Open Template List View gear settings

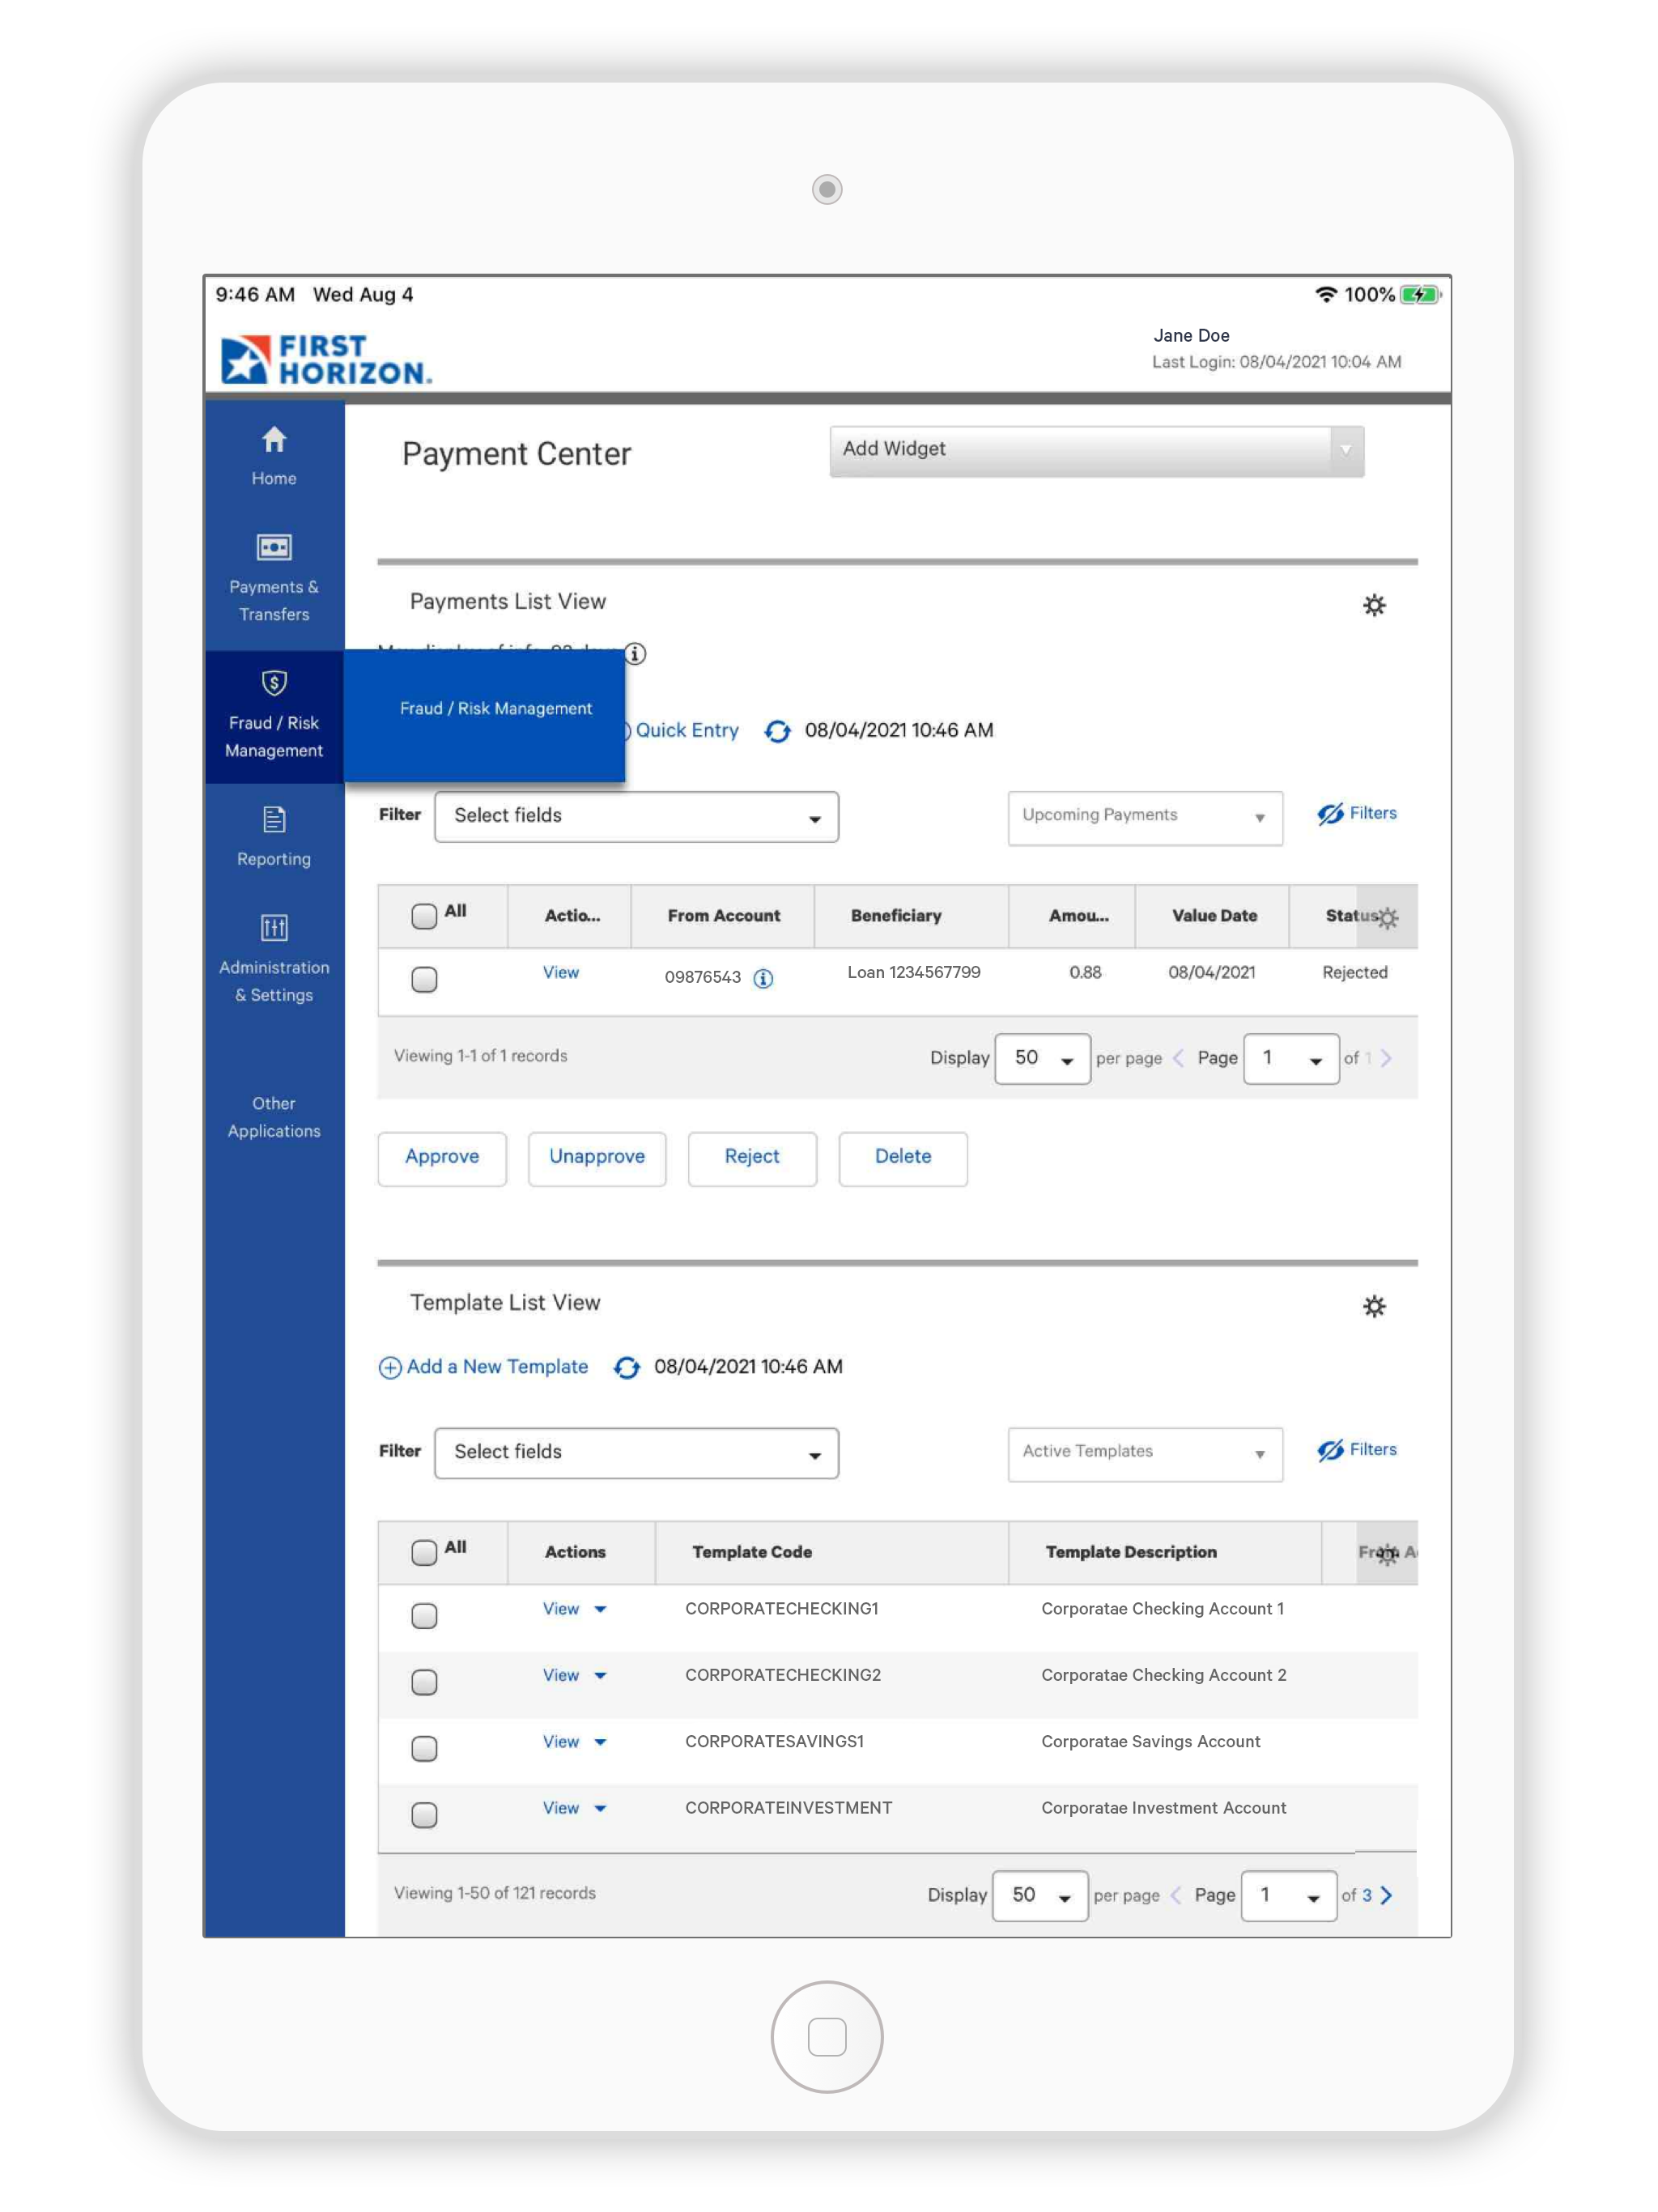click(1374, 1306)
